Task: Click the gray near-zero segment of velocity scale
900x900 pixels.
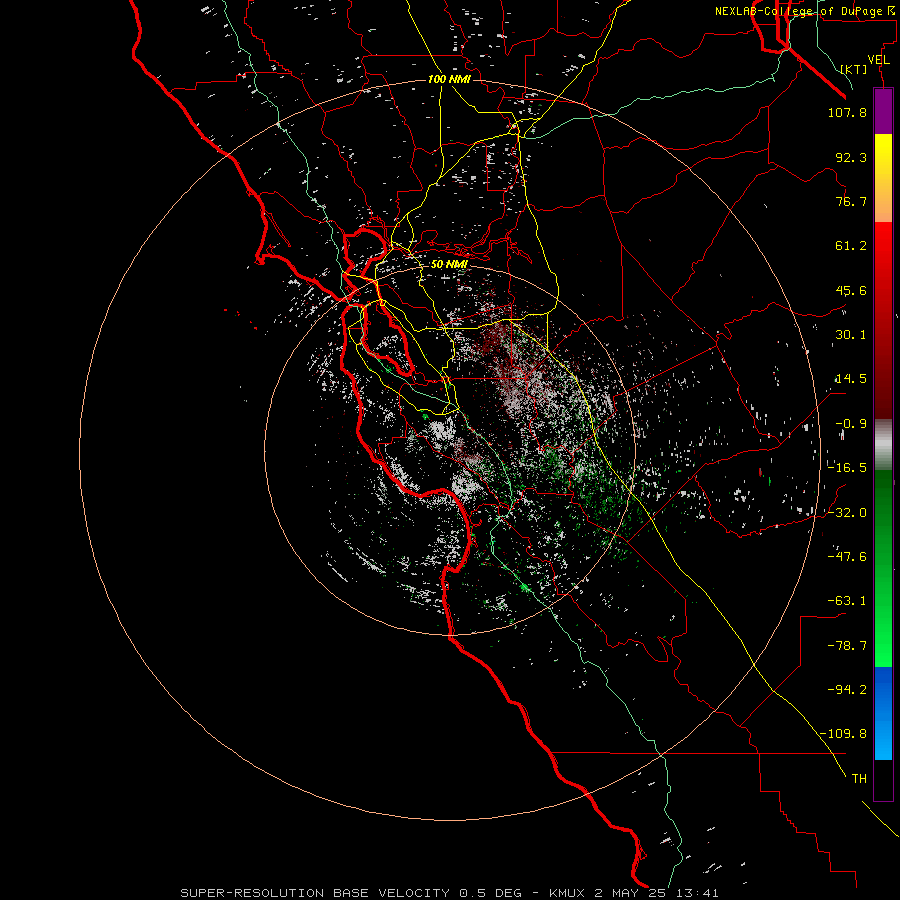Action: point(883,445)
